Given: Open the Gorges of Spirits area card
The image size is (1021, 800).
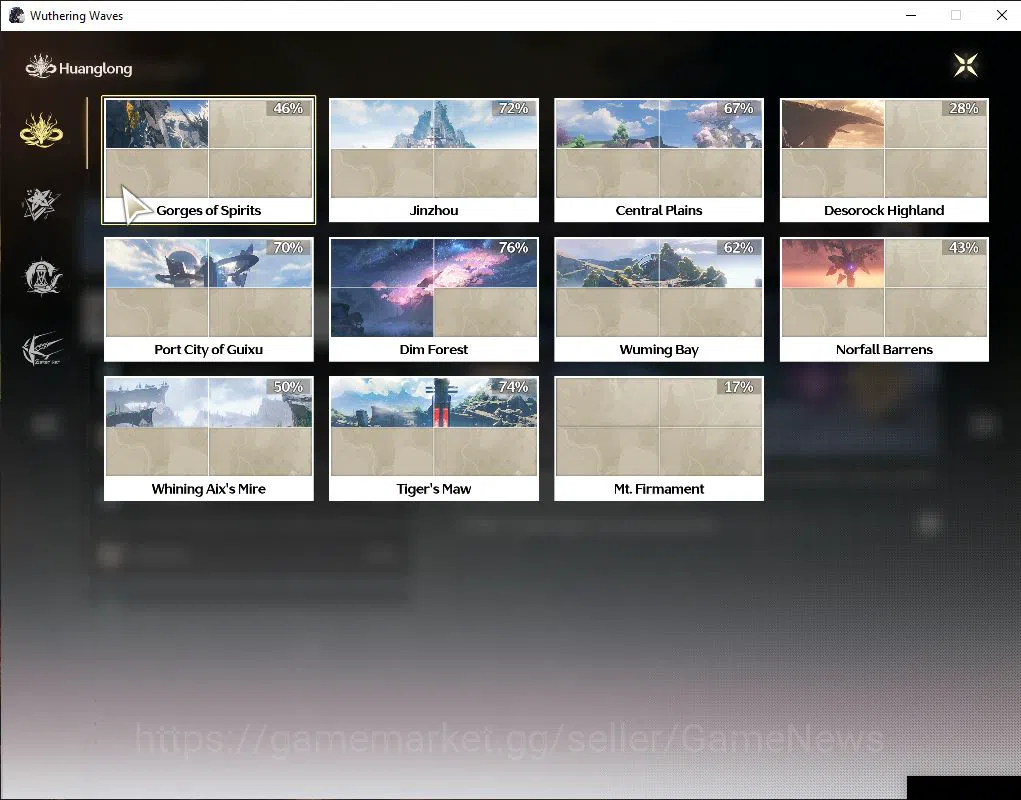Looking at the screenshot, I should (208, 160).
